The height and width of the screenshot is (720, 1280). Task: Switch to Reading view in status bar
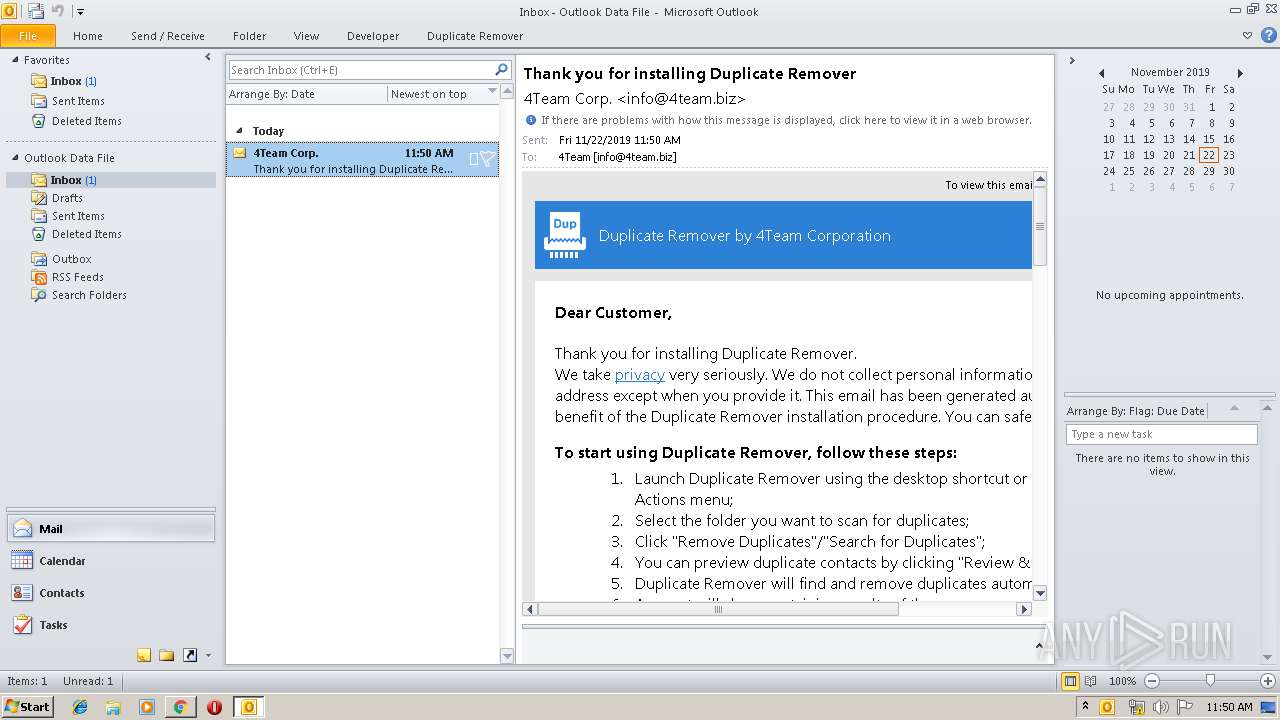1092,681
